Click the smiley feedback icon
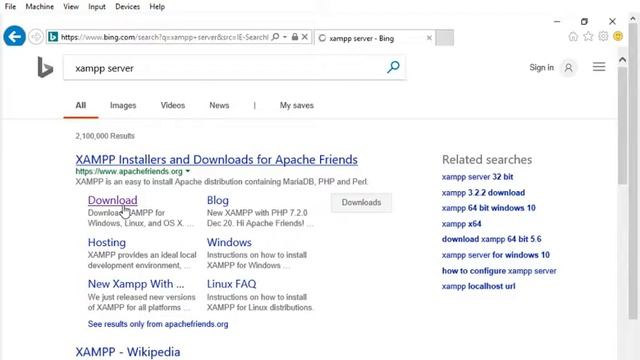The height and width of the screenshot is (360, 640). pyautogui.click(x=618, y=36)
